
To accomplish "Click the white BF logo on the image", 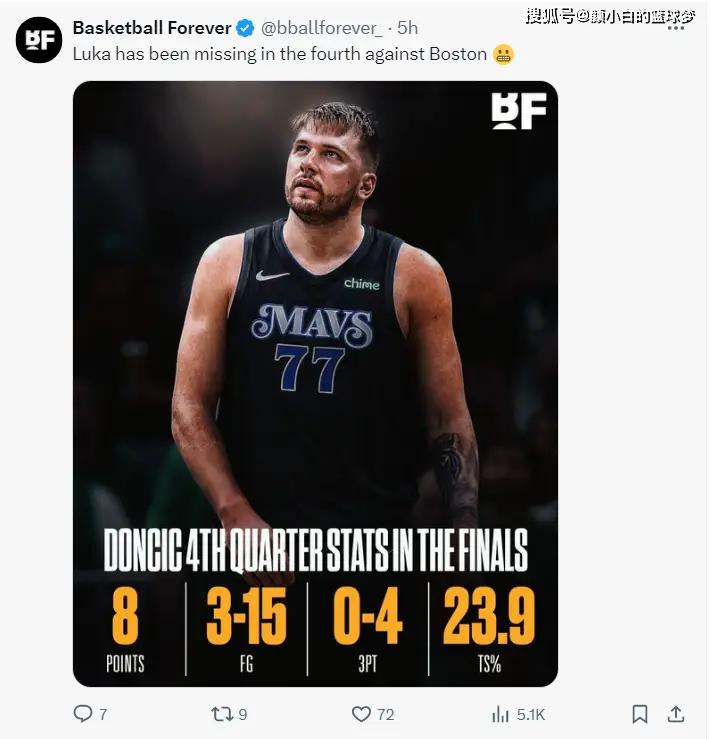I will click(x=518, y=110).
